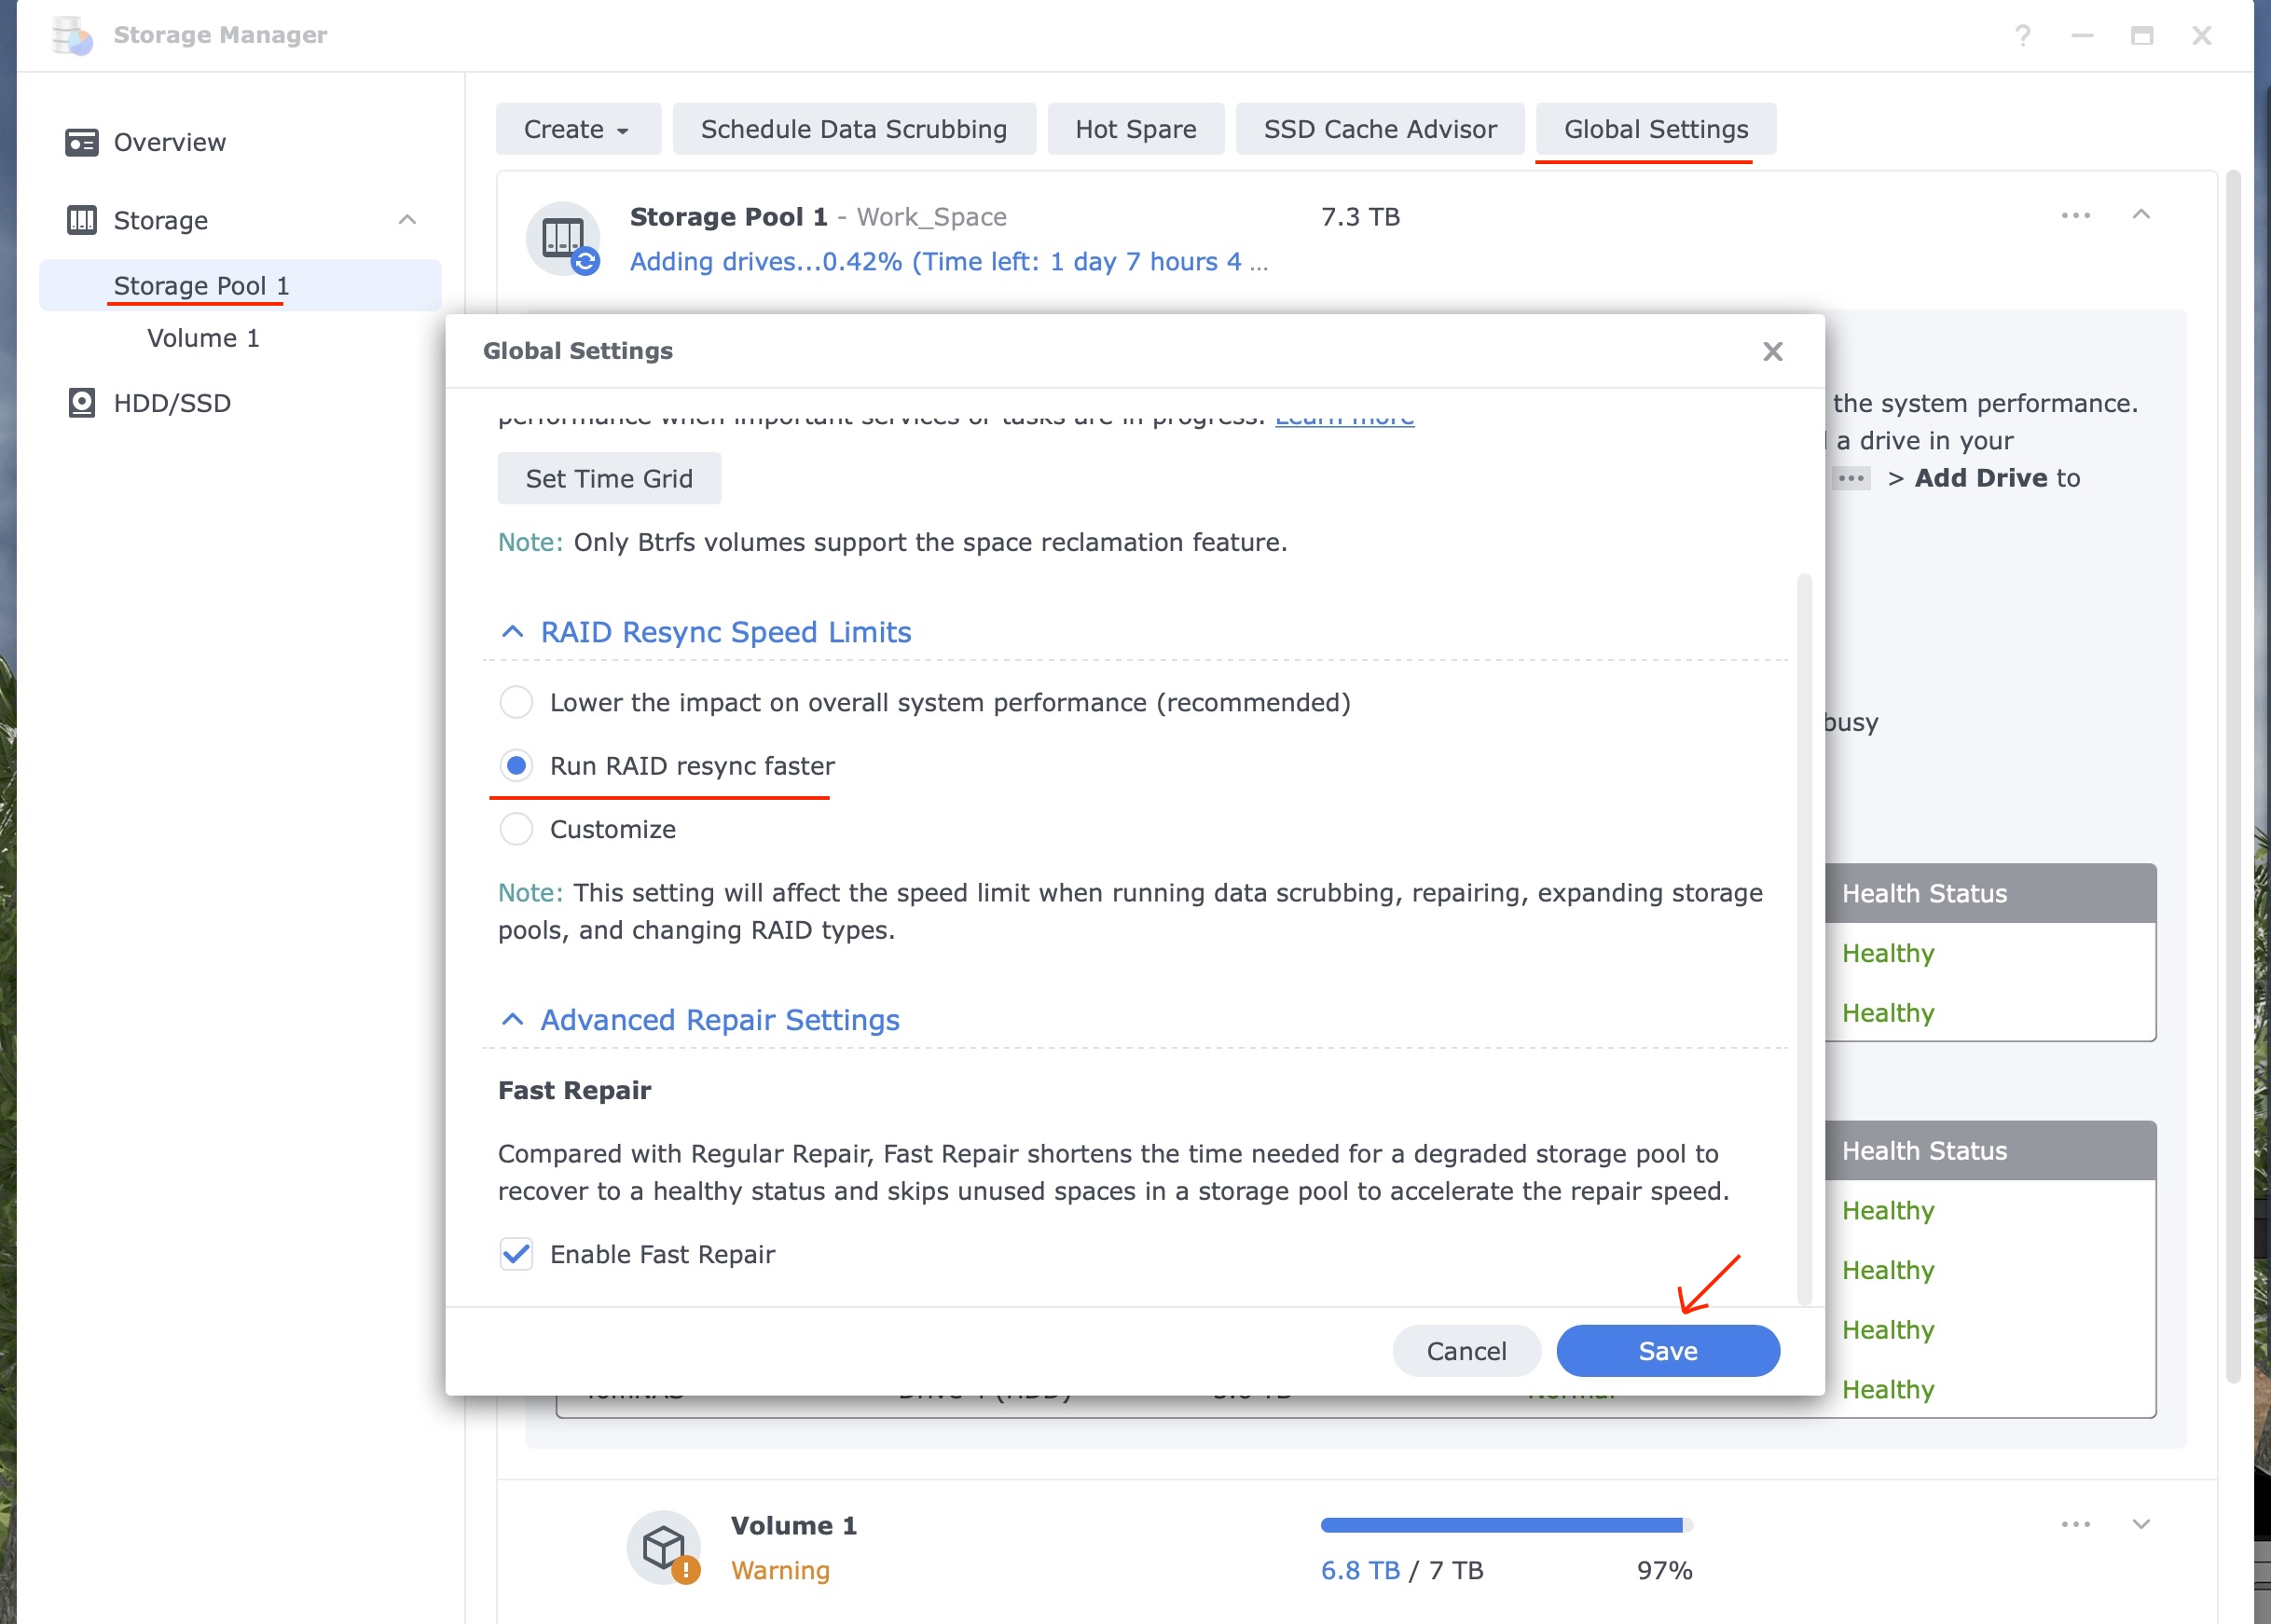Click the Overview sidebar icon
The image size is (2271, 1624).
(81, 142)
